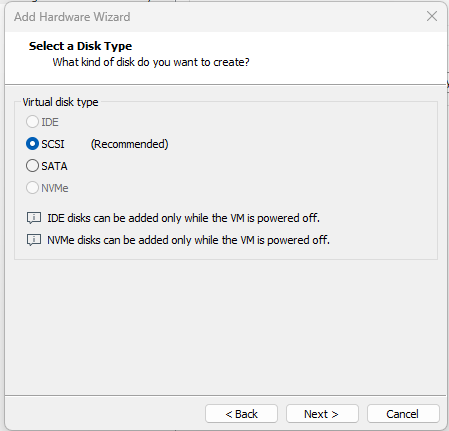Image resolution: width=449 pixels, height=431 pixels.
Task: Click the IDE disks powered off notice text
Action: point(183,218)
